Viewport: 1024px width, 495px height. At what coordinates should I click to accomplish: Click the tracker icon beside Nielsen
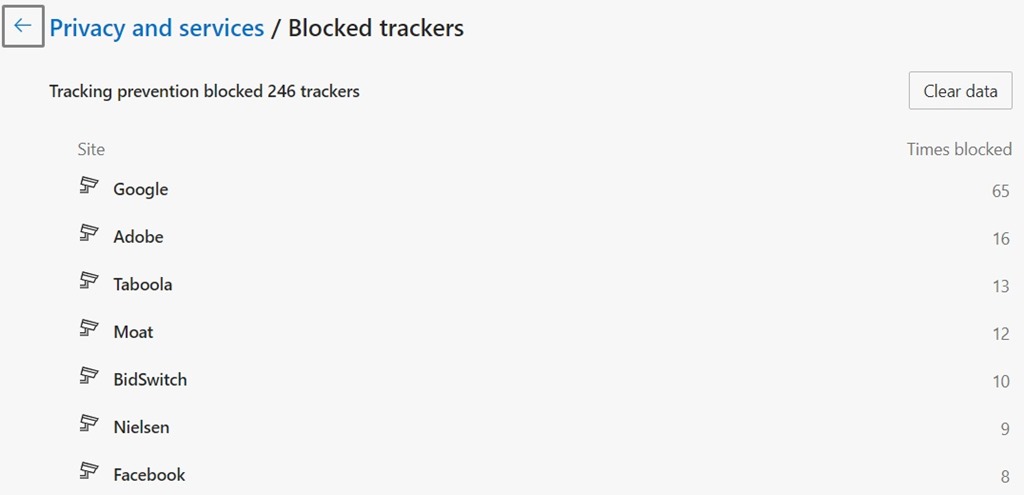tap(90, 423)
